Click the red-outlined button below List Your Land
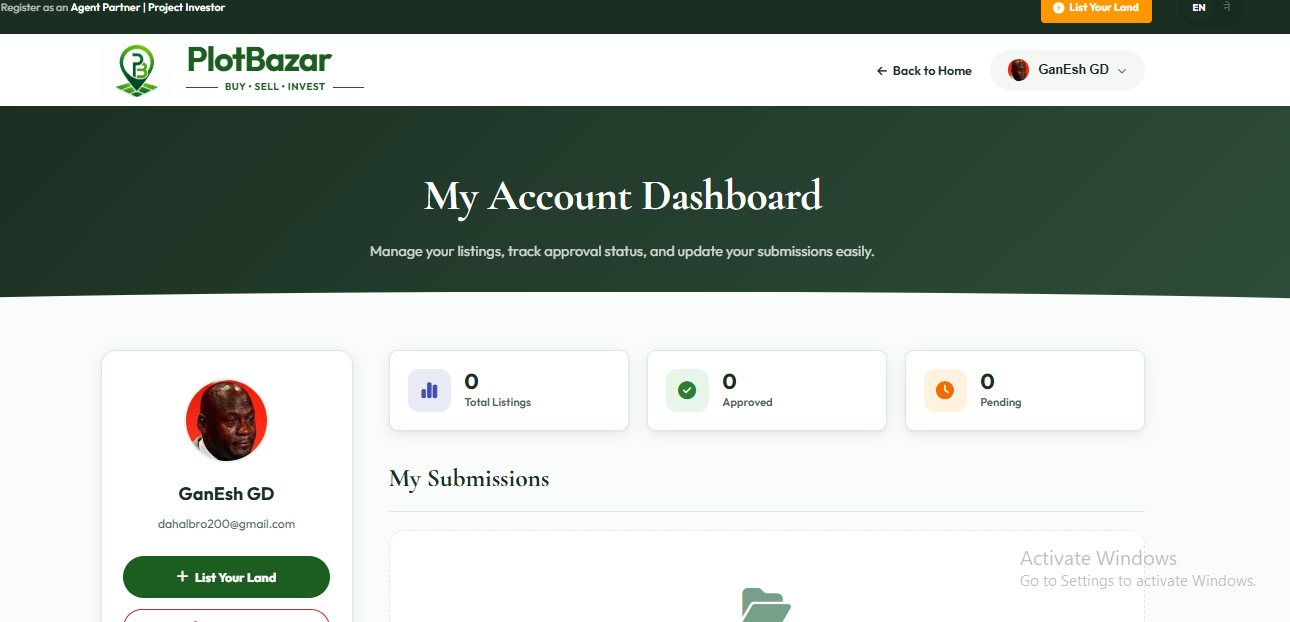This screenshot has height=622, width=1290. [226, 615]
